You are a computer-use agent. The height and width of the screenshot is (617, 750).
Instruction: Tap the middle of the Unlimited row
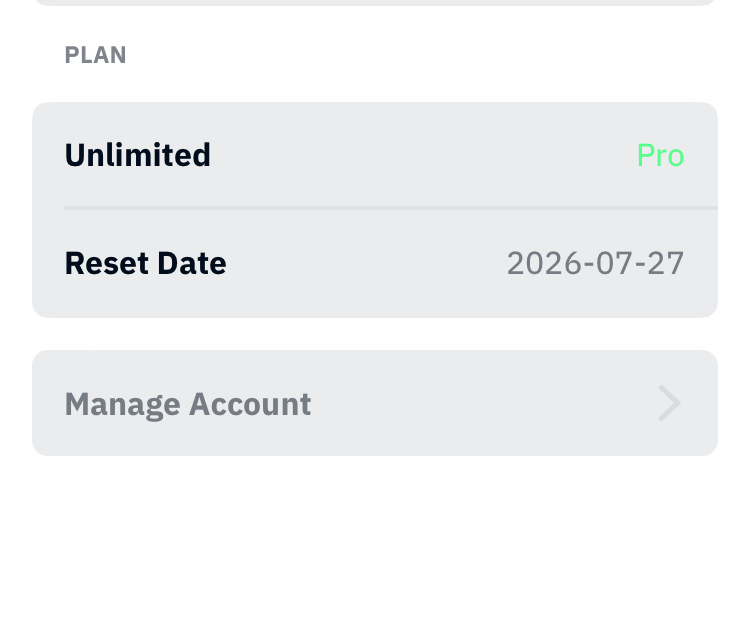point(400,155)
